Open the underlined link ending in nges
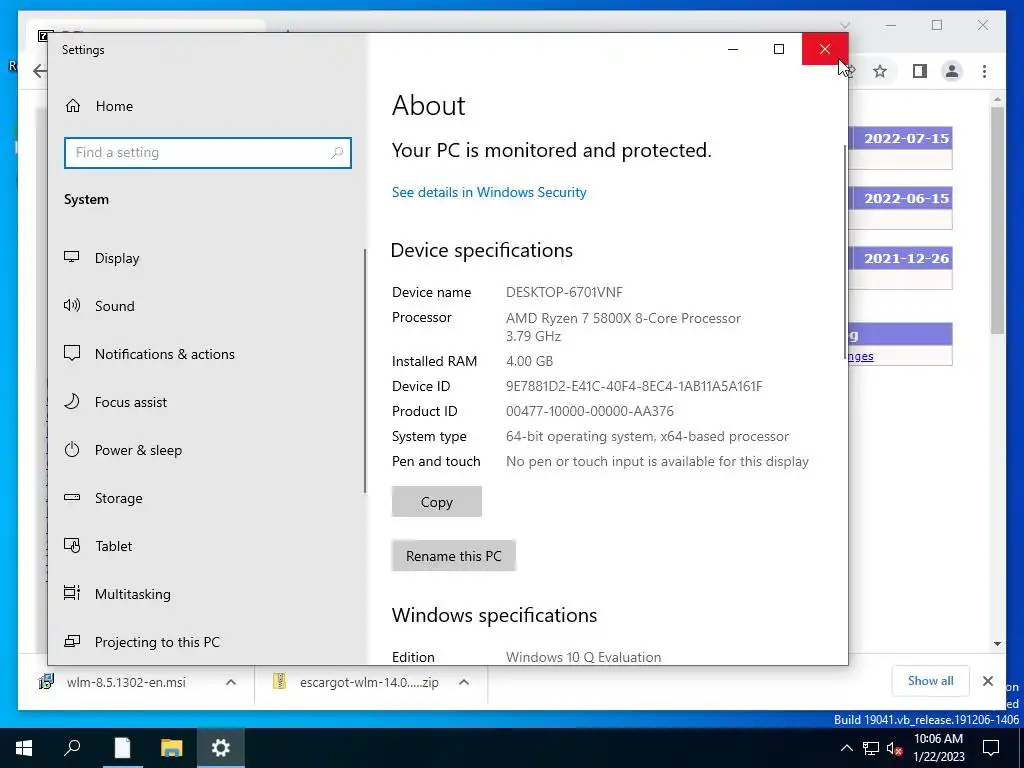Viewport: 1024px width, 768px height. [861, 357]
